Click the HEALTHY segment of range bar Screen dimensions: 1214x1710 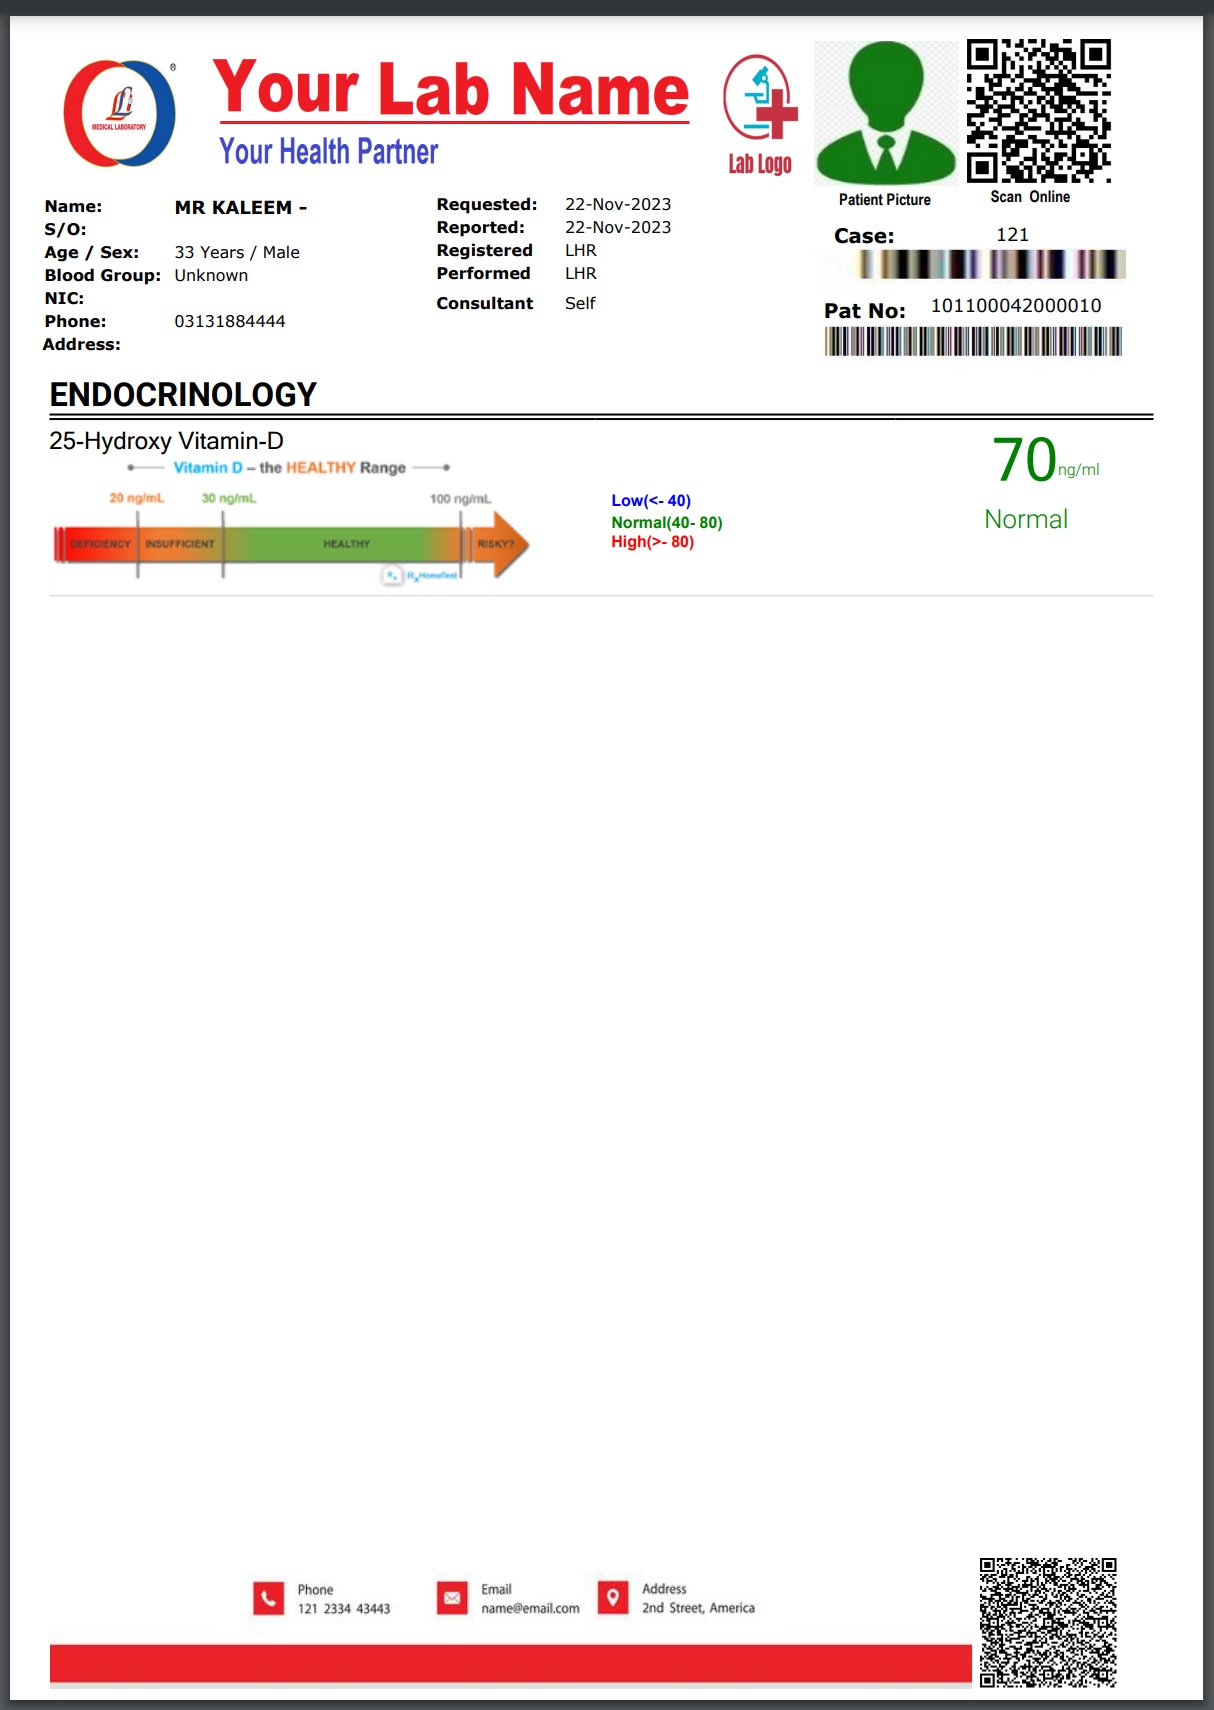346,544
